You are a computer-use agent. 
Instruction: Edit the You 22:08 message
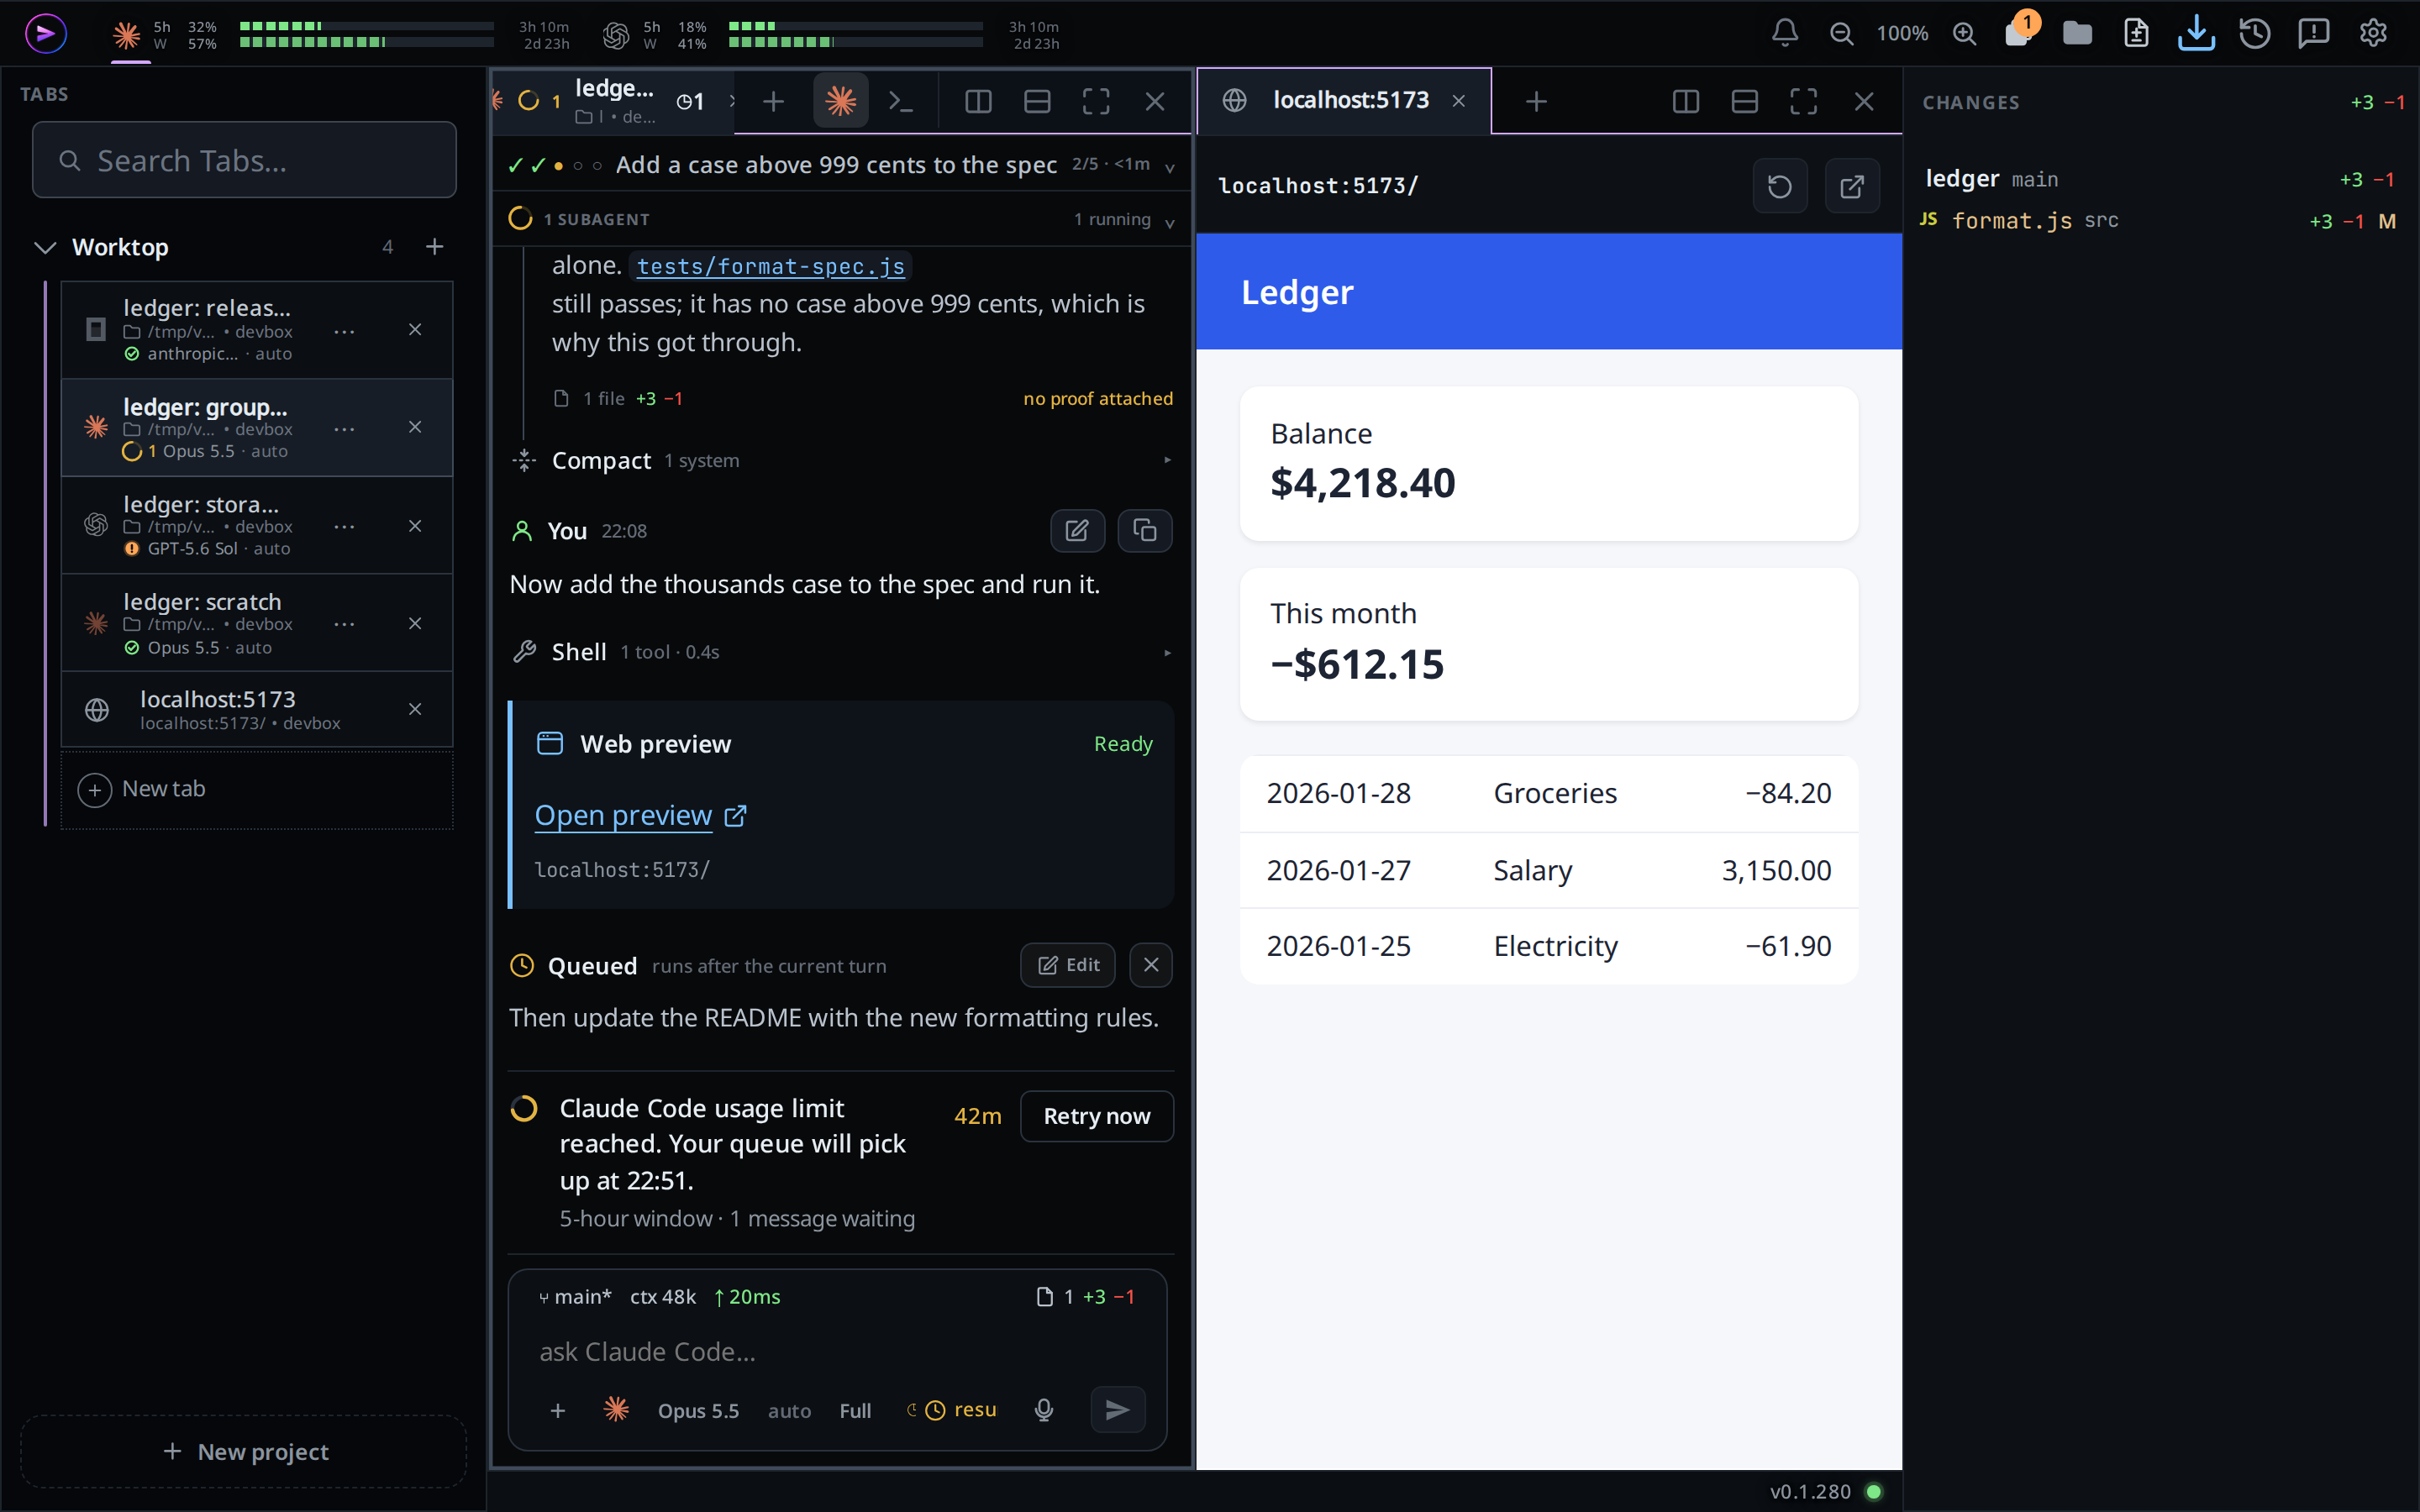point(1077,530)
